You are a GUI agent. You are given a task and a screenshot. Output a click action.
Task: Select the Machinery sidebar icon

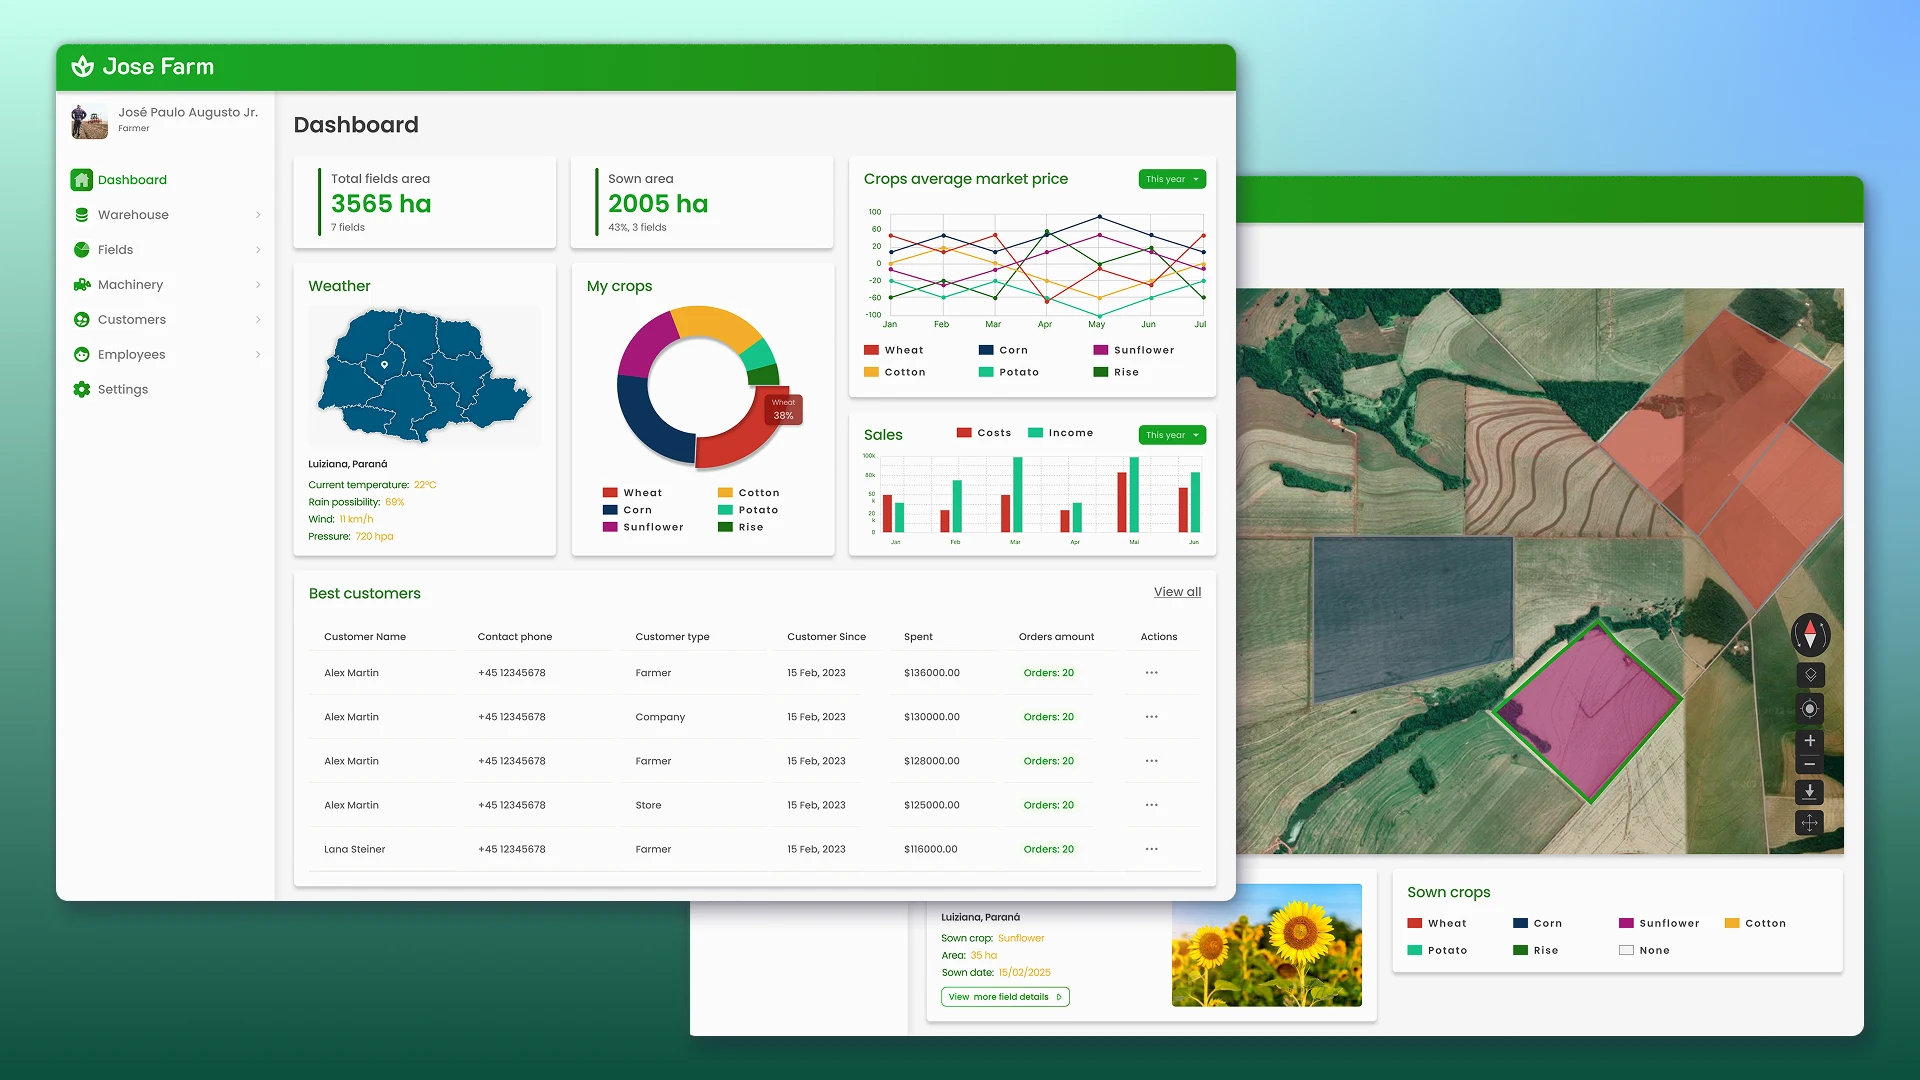pos(82,284)
